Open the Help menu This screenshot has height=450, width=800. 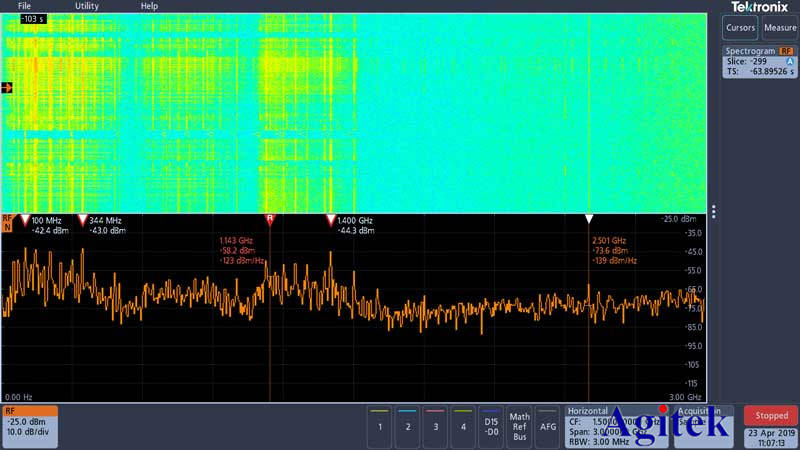[x=149, y=6]
